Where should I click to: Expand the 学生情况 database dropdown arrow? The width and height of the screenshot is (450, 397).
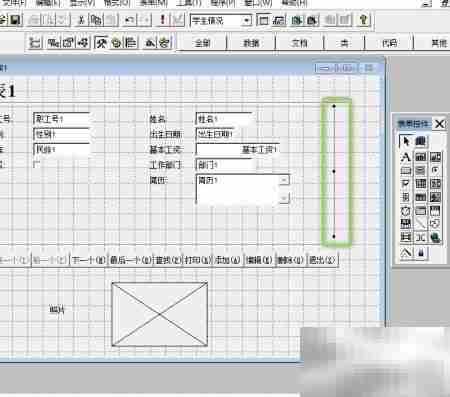tap(246, 21)
